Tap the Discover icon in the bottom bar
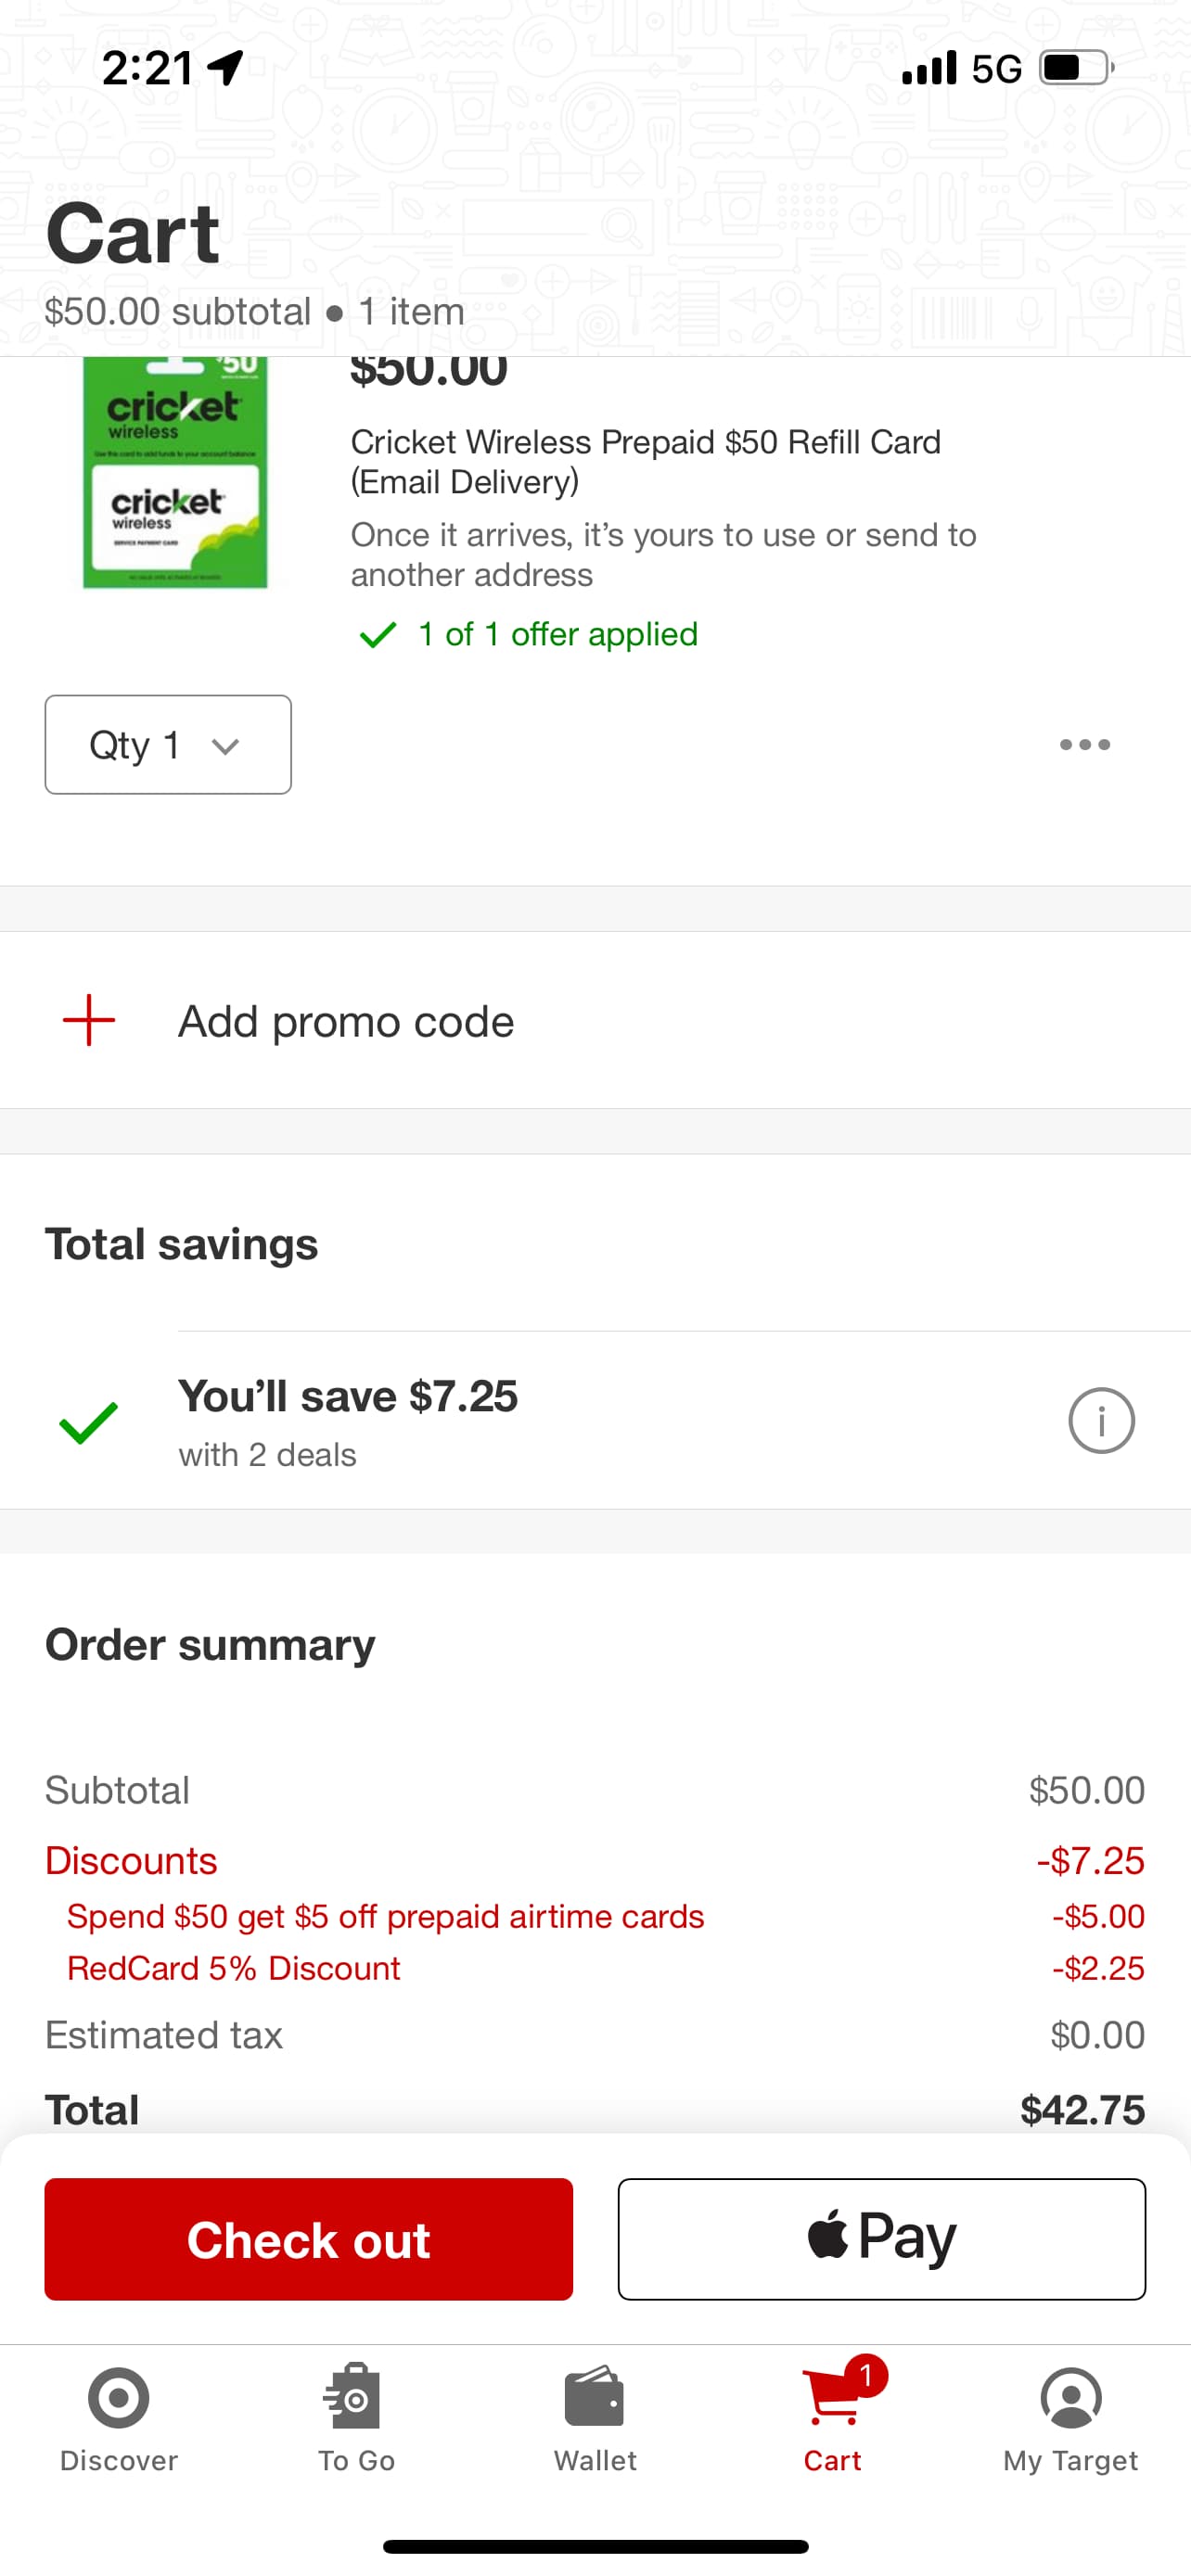The height and width of the screenshot is (2576, 1191). tap(118, 2414)
